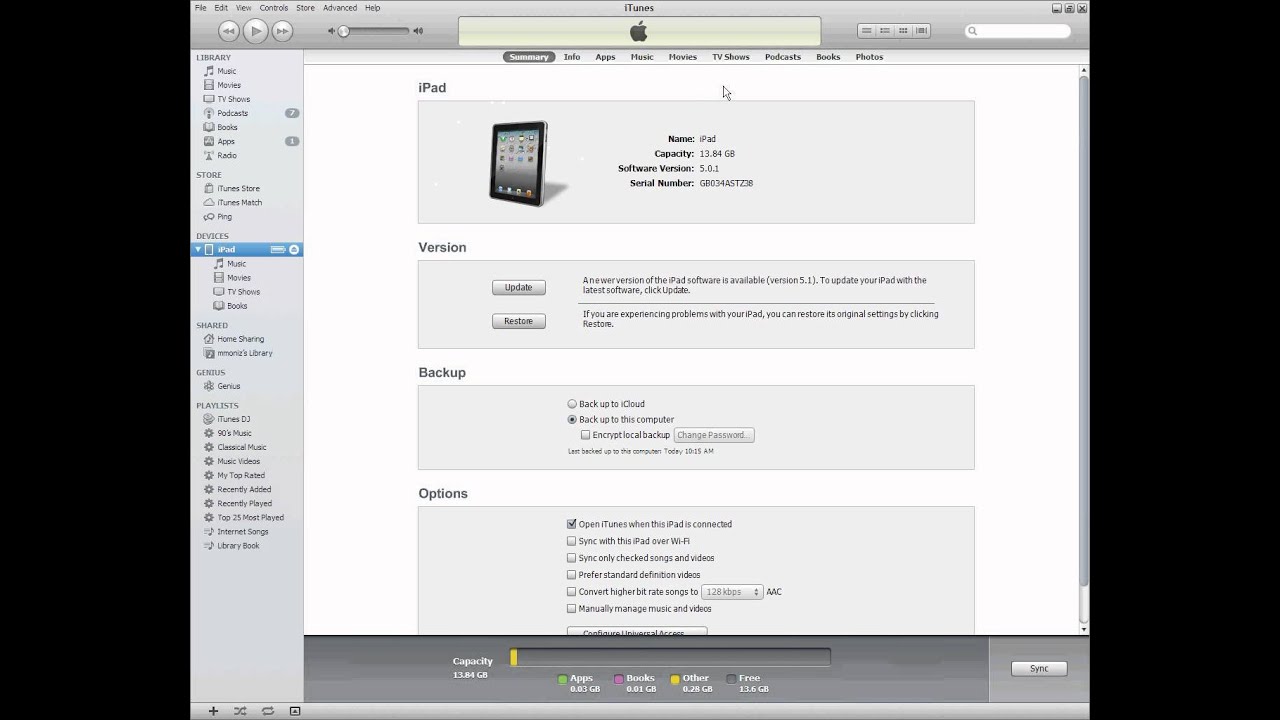Click the add playlist plus icon
The image size is (1280, 720).
pyautogui.click(x=213, y=711)
